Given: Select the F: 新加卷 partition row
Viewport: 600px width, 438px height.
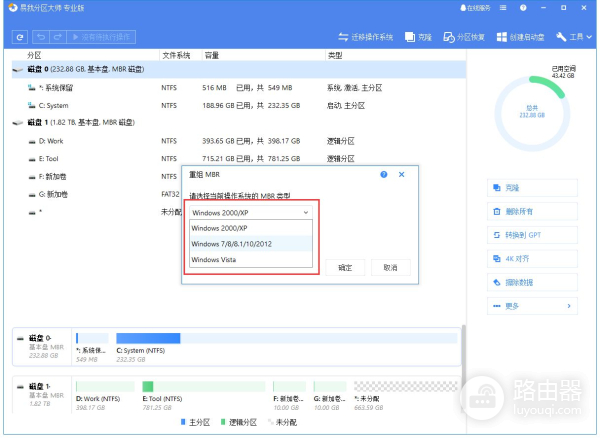Looking at the screenshot, I should (96, 176).
